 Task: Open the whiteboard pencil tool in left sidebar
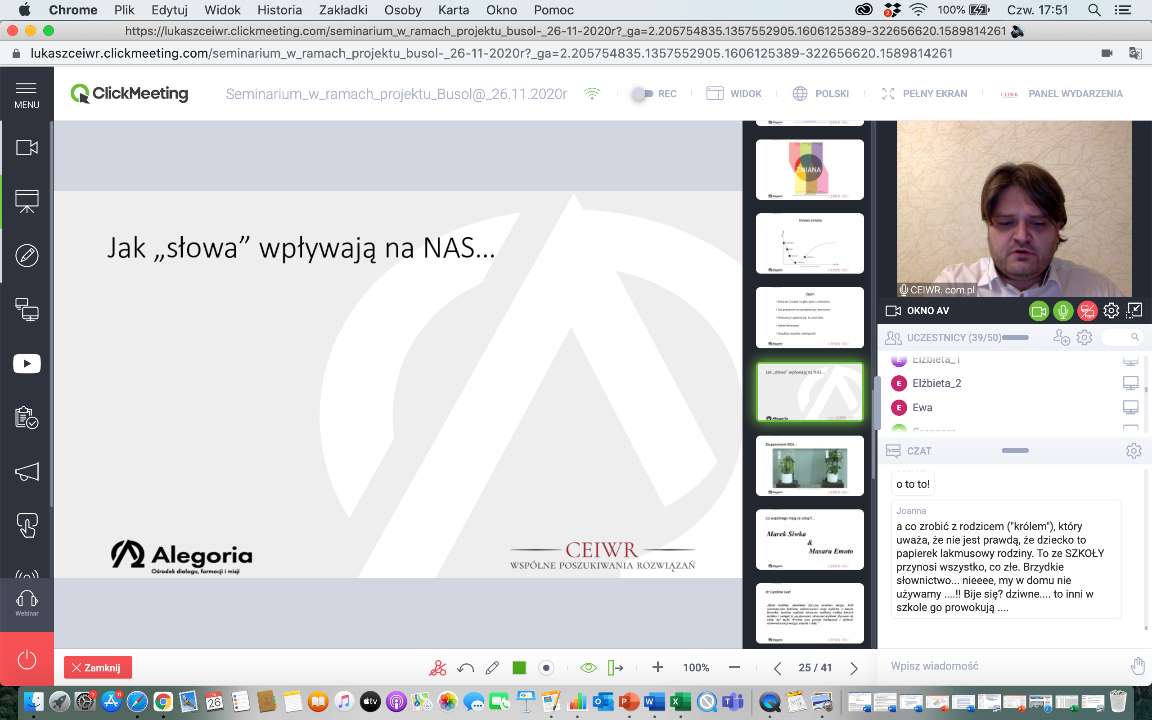(27, 255)
